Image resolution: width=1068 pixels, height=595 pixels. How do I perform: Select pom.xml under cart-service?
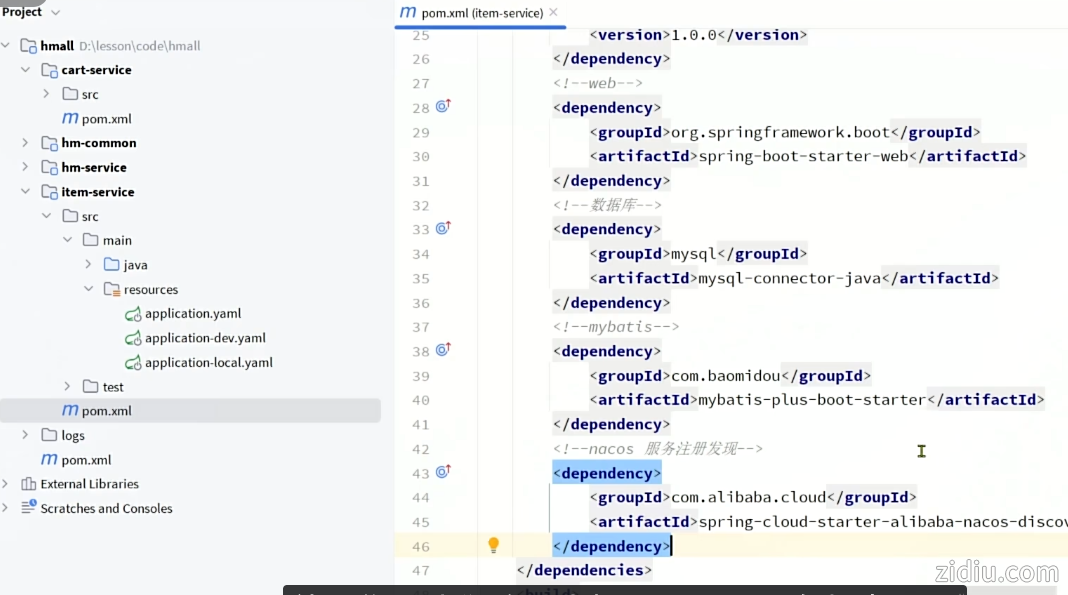click(x=106, y=119)
